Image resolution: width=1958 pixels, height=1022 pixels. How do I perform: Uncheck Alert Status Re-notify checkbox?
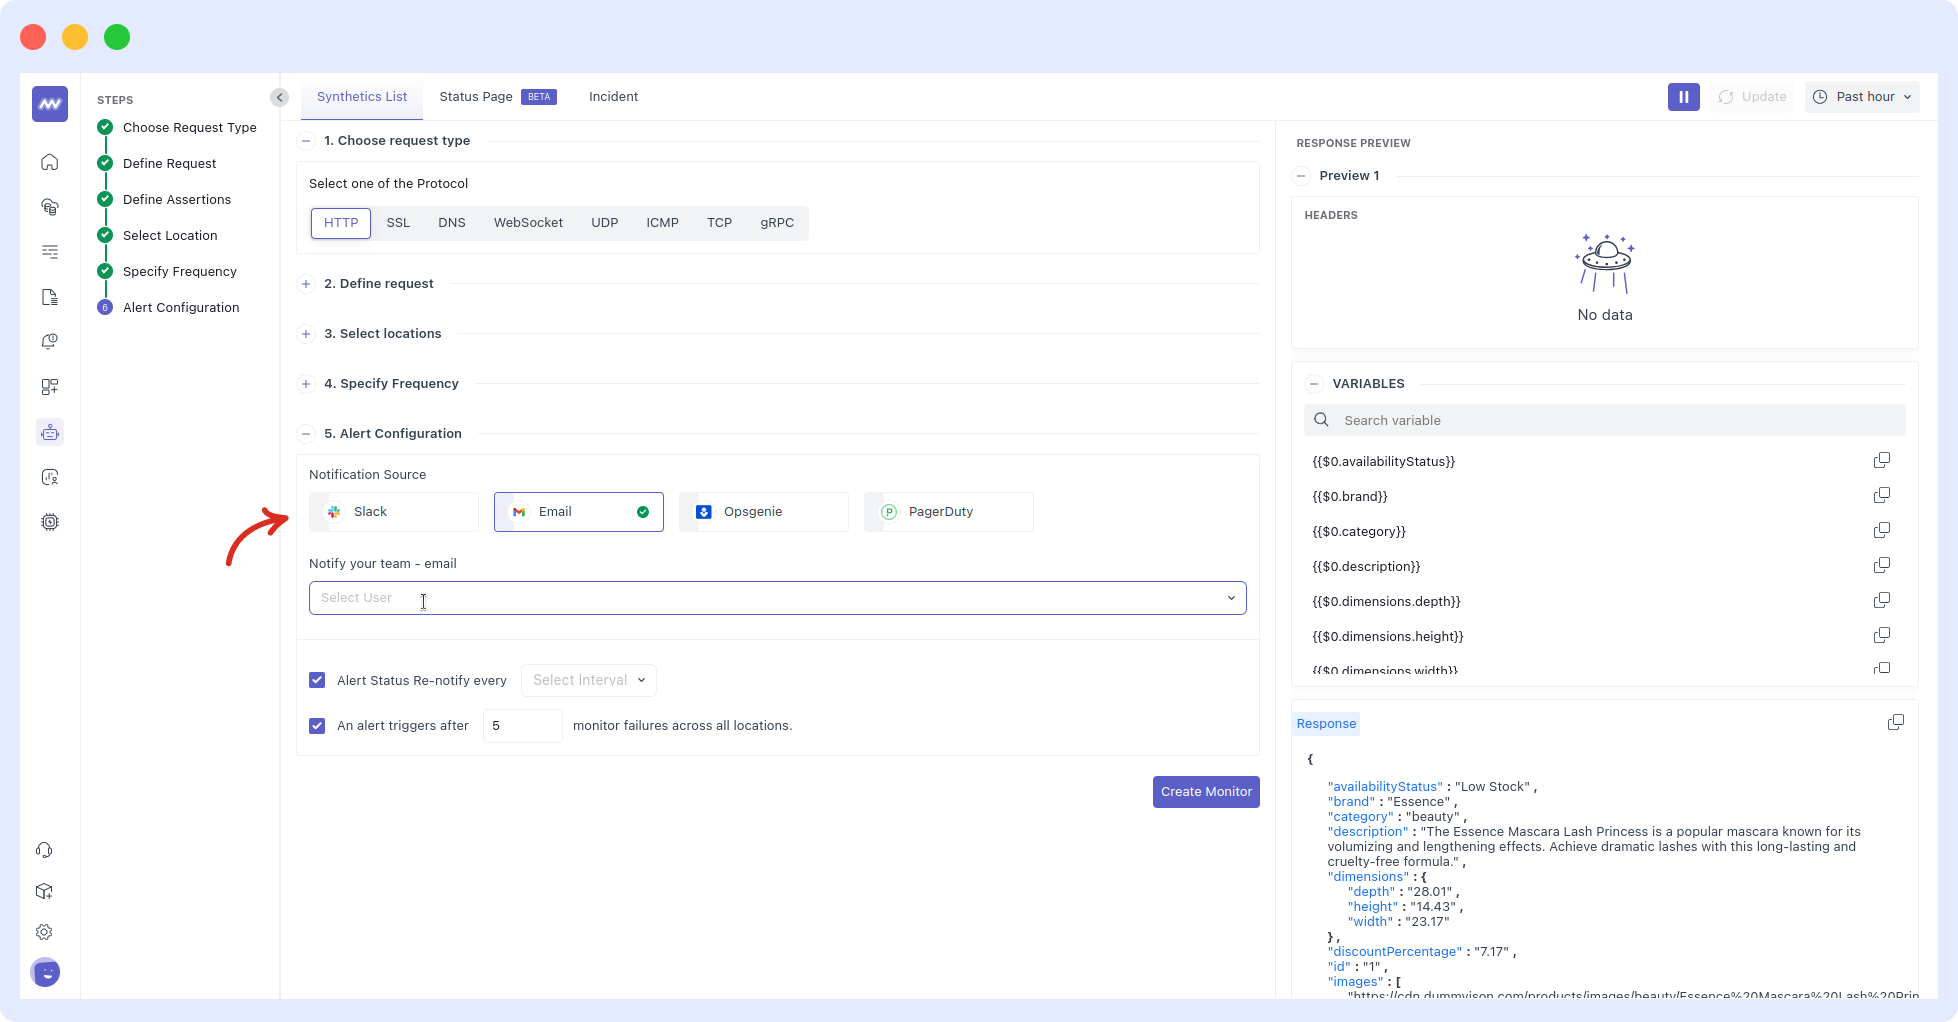pos(317,680)
